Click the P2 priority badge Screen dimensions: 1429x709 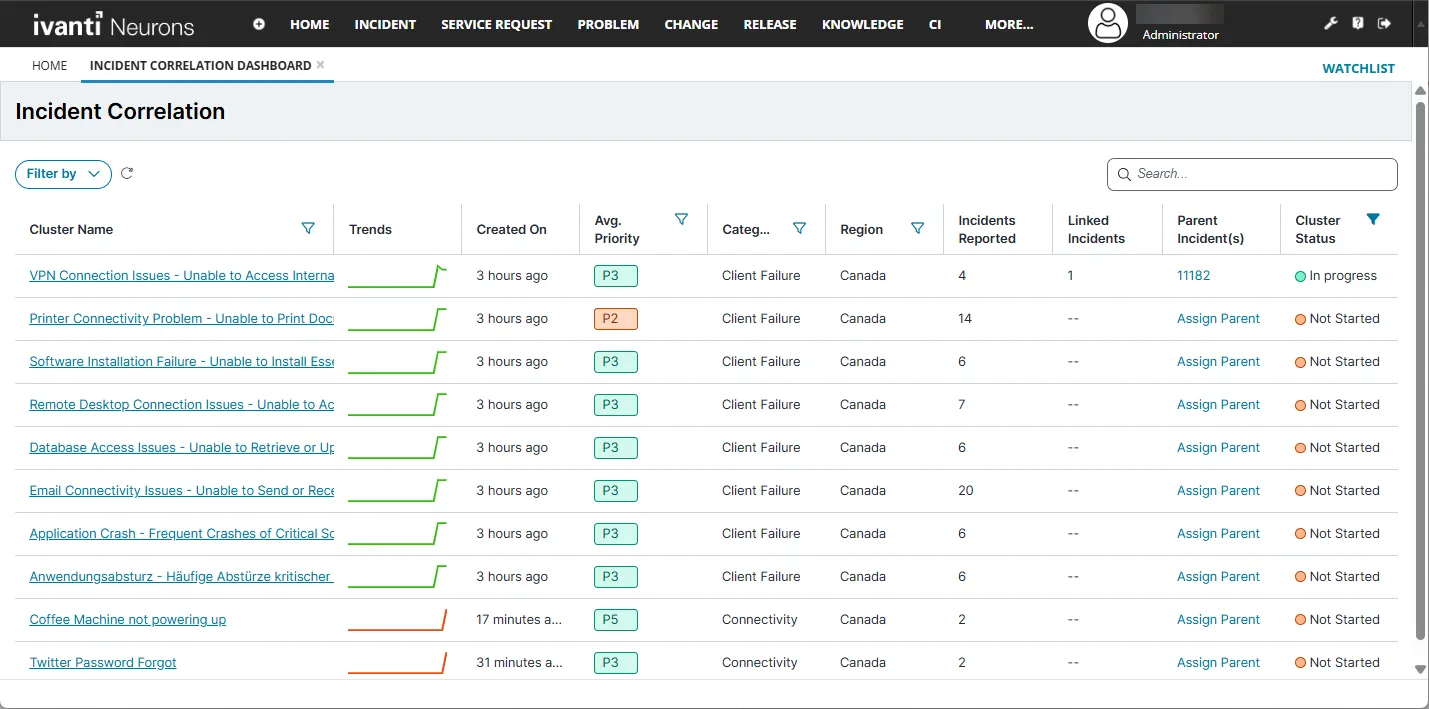point(615,319)
